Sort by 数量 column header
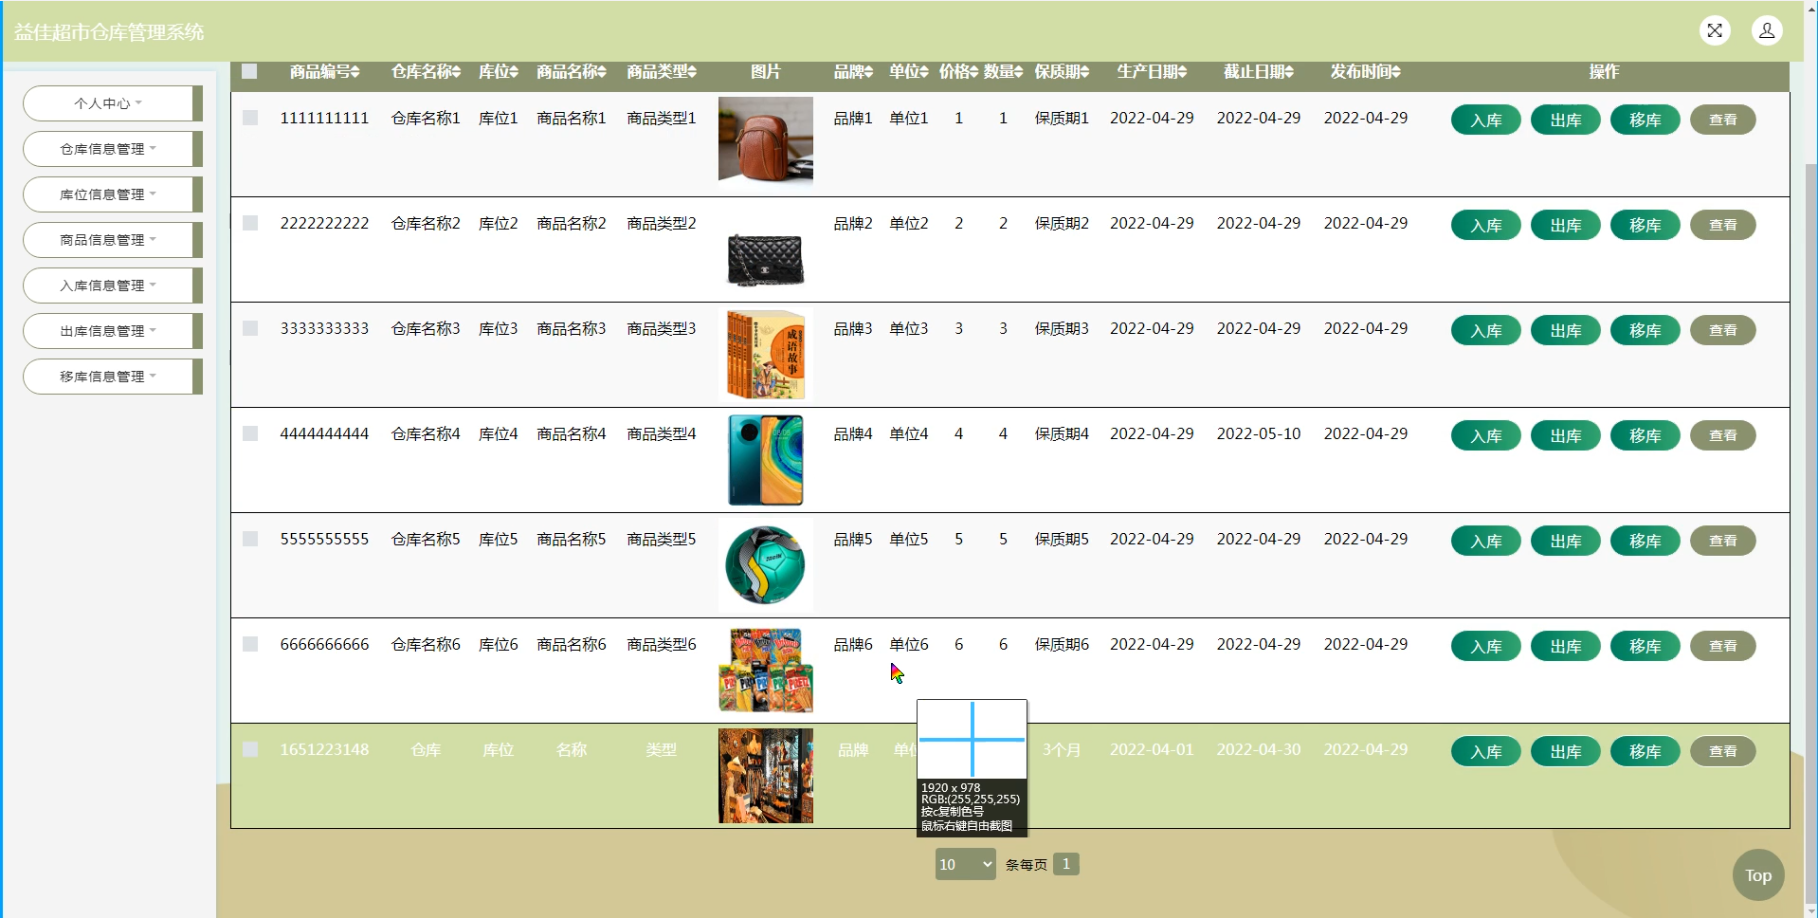Image resolution: width=1818 pixels, height=918 pixels. pos(1003,72)
